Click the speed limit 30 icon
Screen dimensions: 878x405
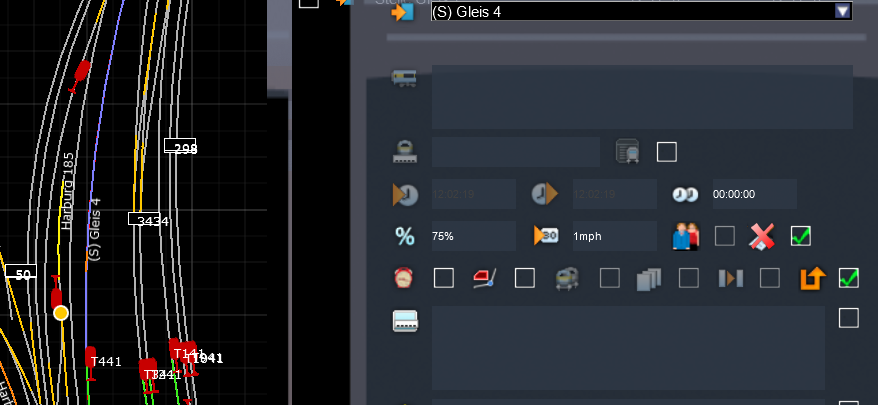[x=546, y=236]
